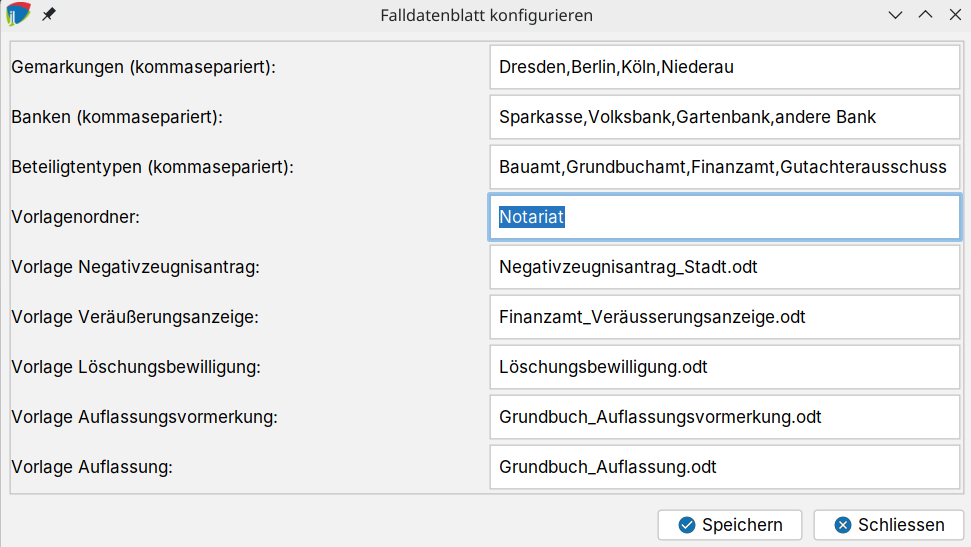Select the Vorlage Auflassung input field

[x=725, y=467]
